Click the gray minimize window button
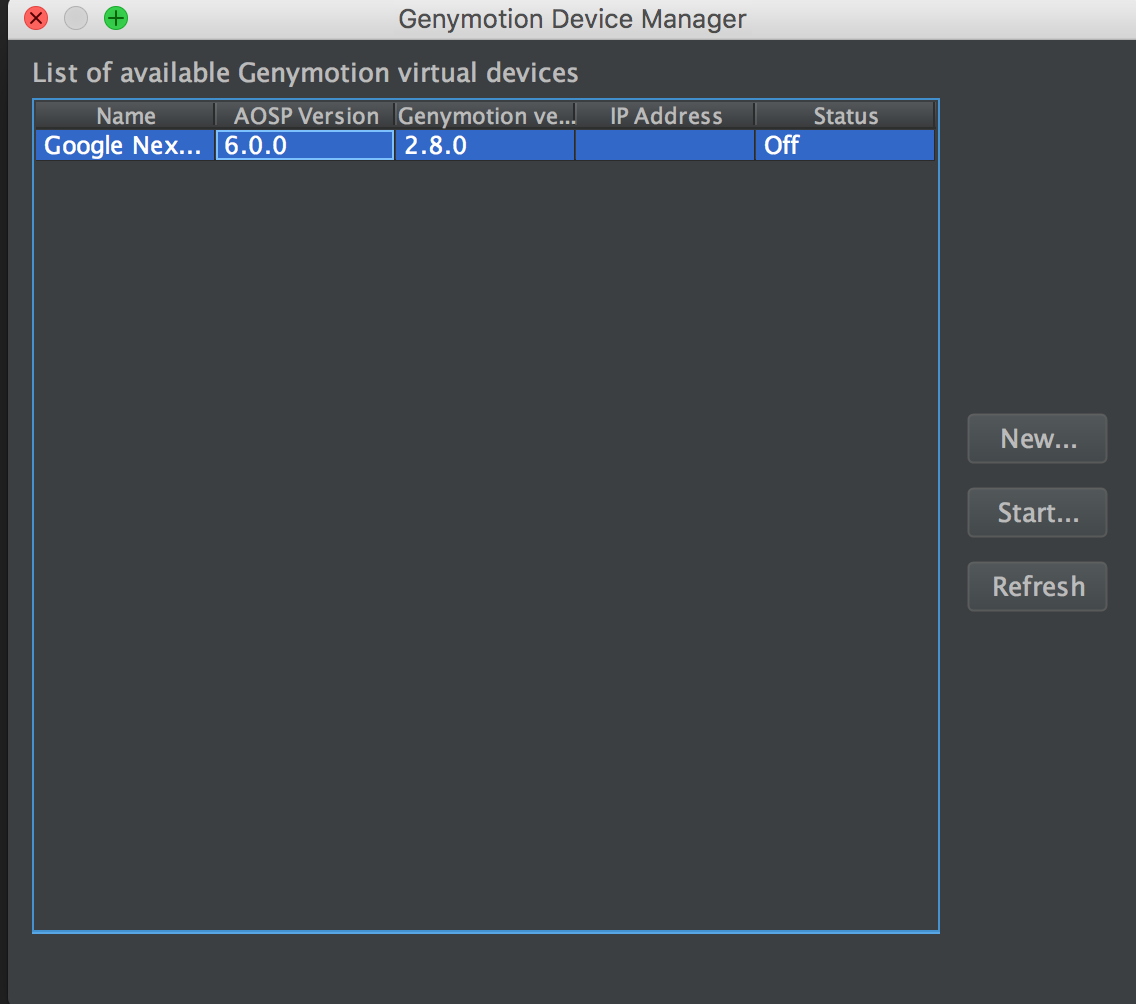 point(76,18)
